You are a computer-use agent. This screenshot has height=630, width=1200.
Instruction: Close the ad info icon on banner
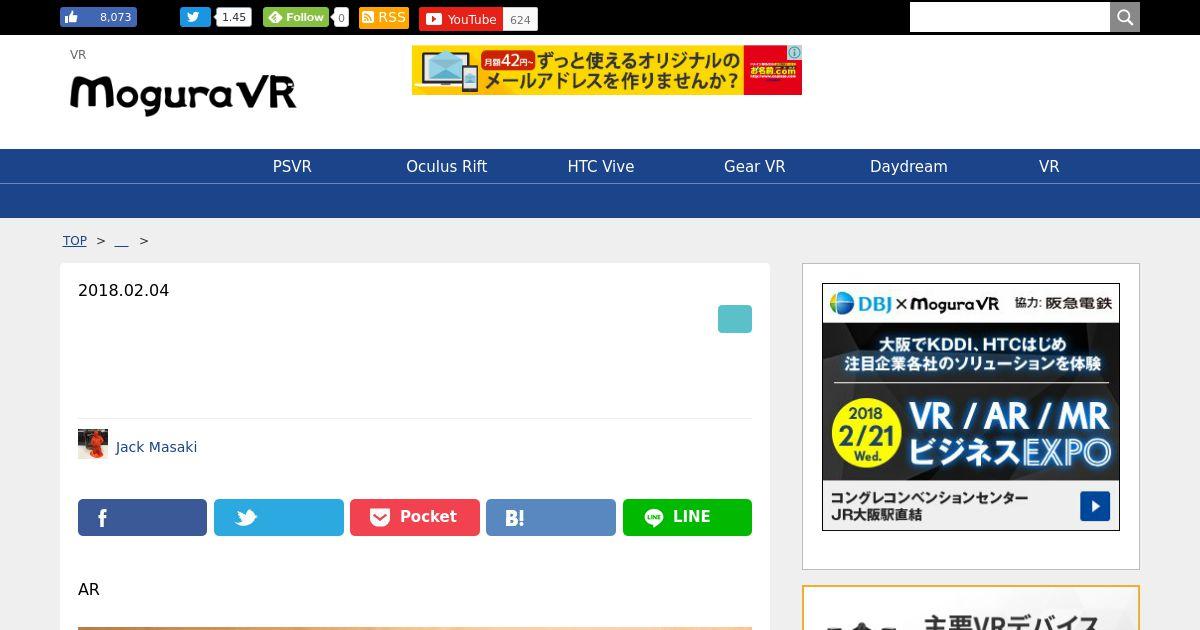coord(793,53)
